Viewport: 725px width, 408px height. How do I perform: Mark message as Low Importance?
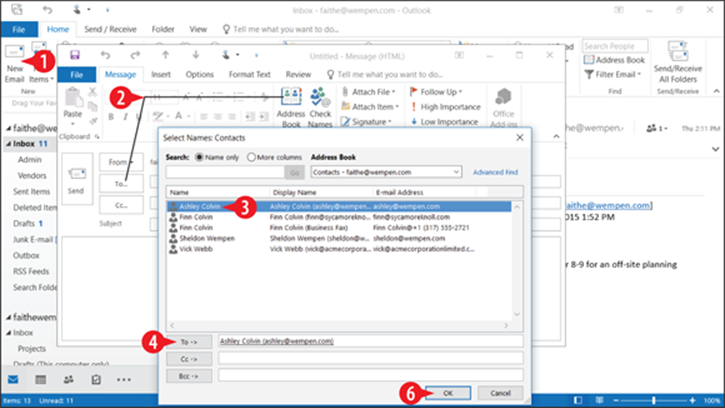click(x=444, y=122)
